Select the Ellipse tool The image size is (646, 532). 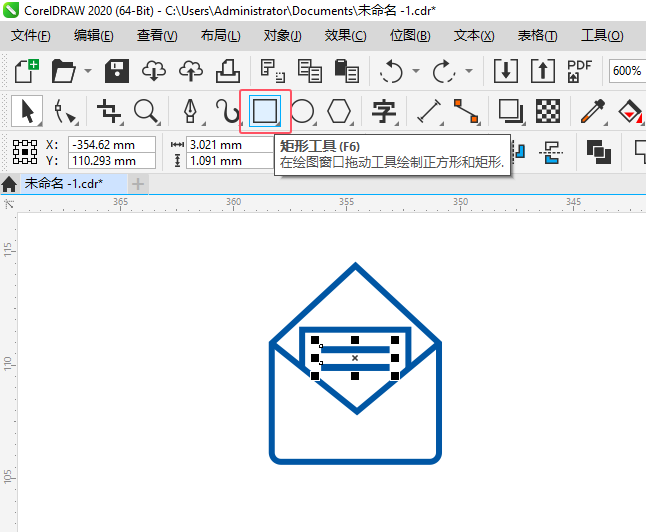[302, 111]
